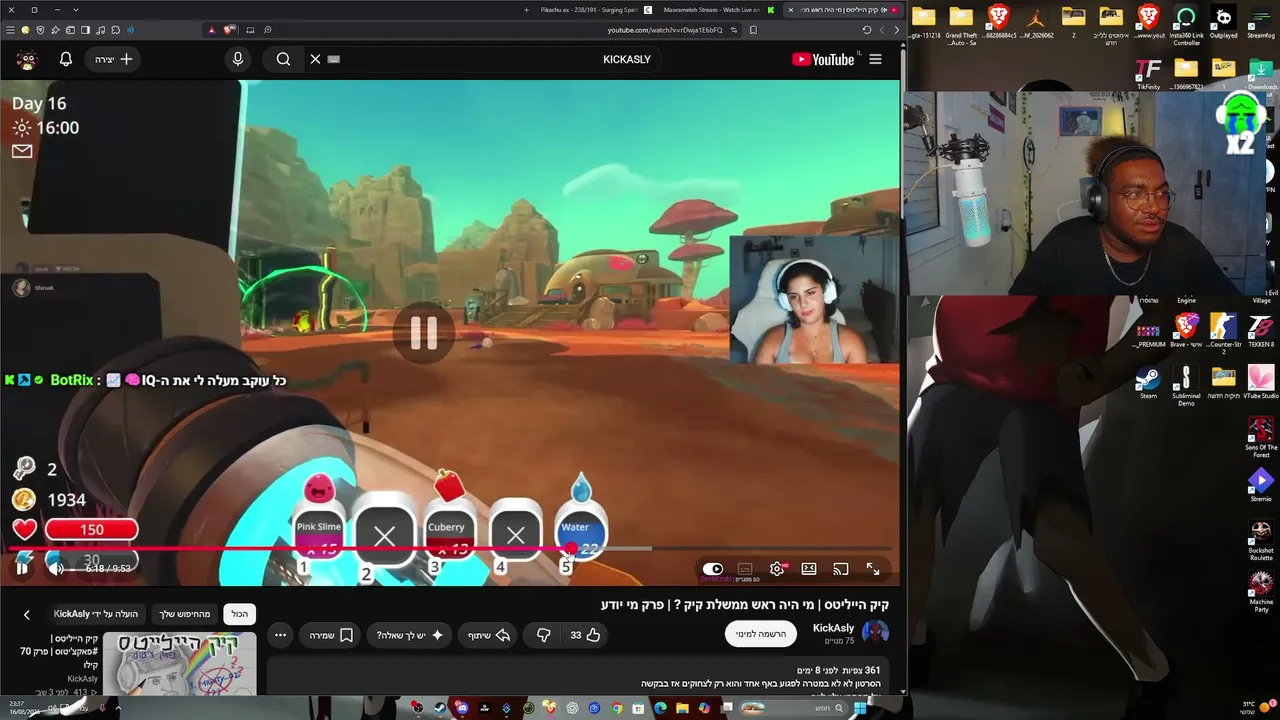1280x720 pixels.
Task: Show more filter chips with the arrow
Action: 27,615
